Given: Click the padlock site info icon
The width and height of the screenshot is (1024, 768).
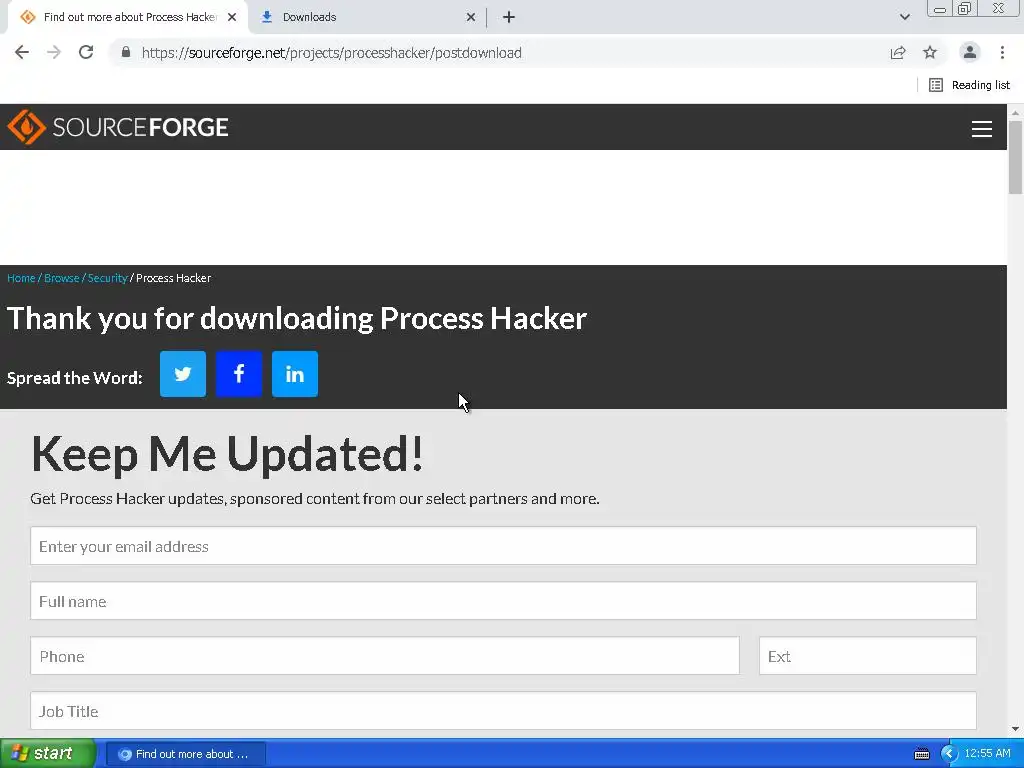Looking at the screenshot, I should tap(126, 52).
